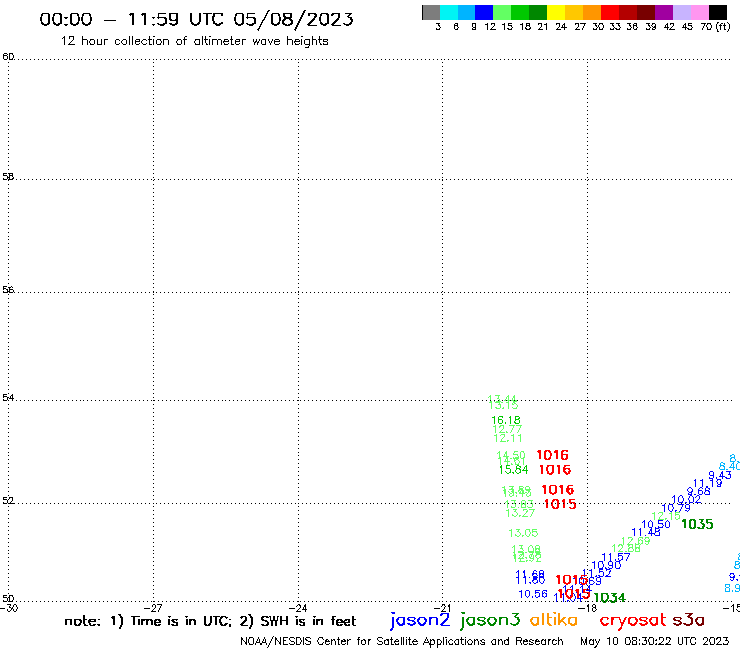Screen dimensions: 740x650
Task: Select the lavender swatch in the color scale
Action: coord(681,12)
